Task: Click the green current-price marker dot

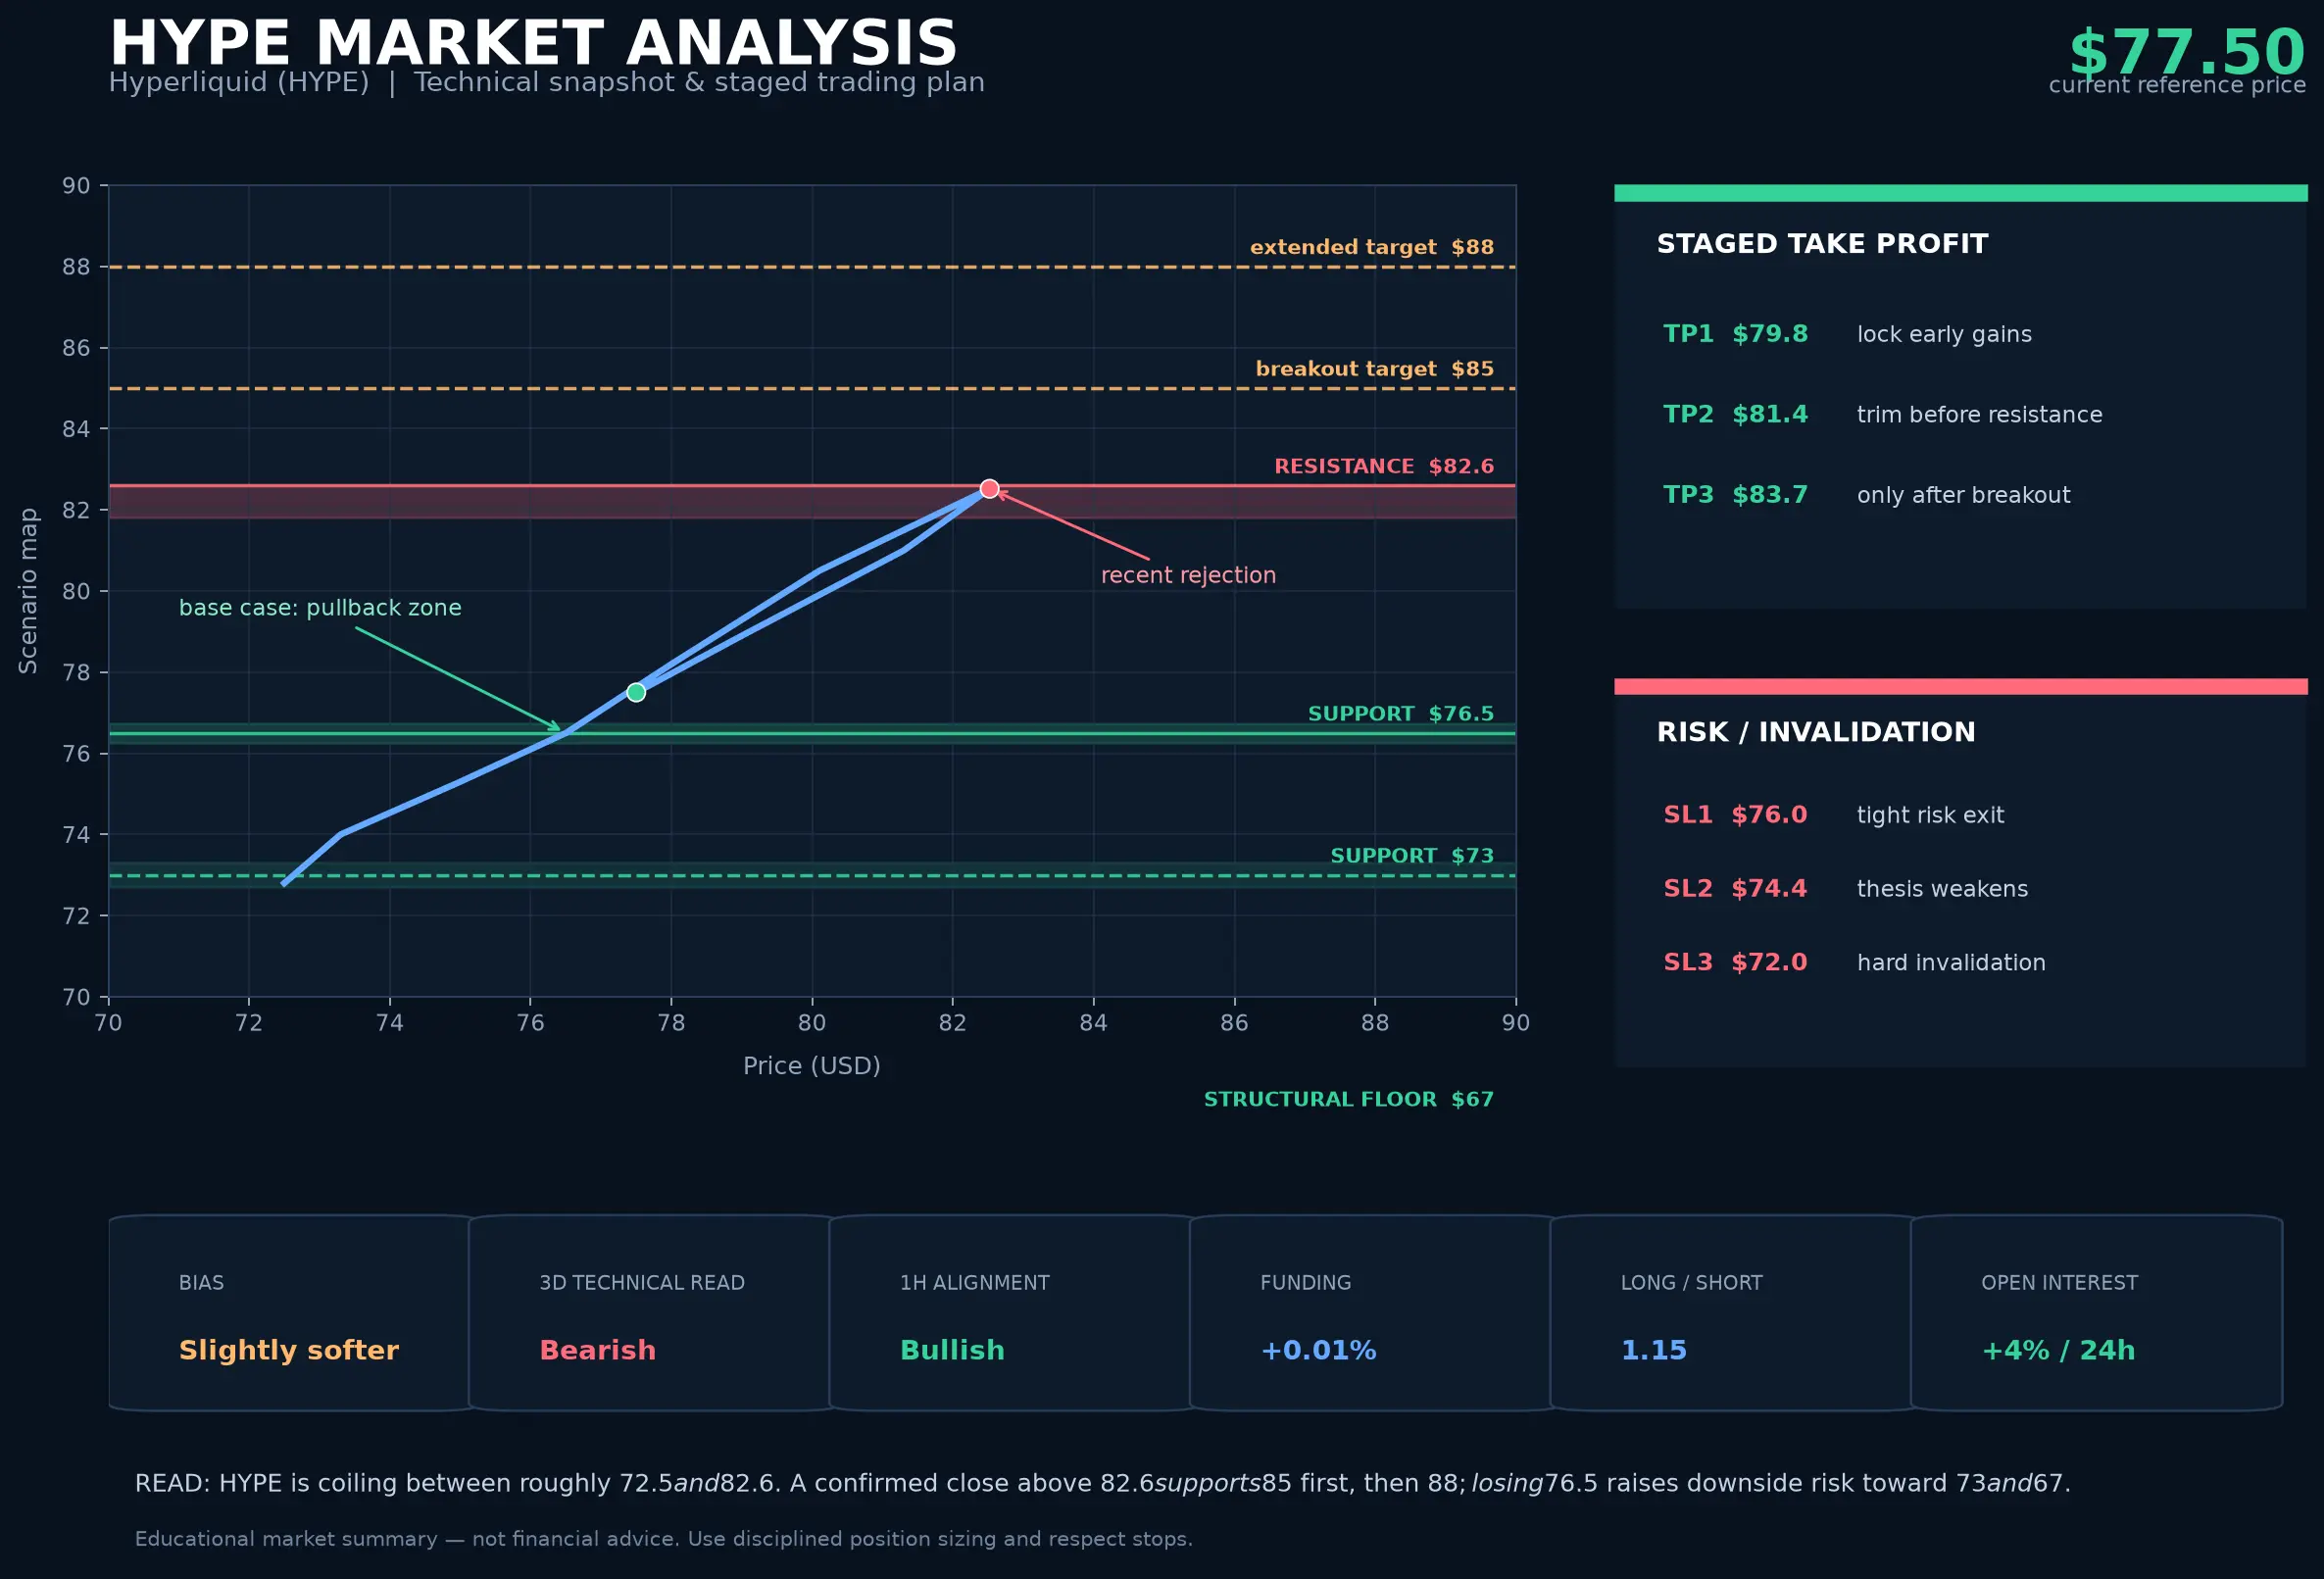Action: 636,692
